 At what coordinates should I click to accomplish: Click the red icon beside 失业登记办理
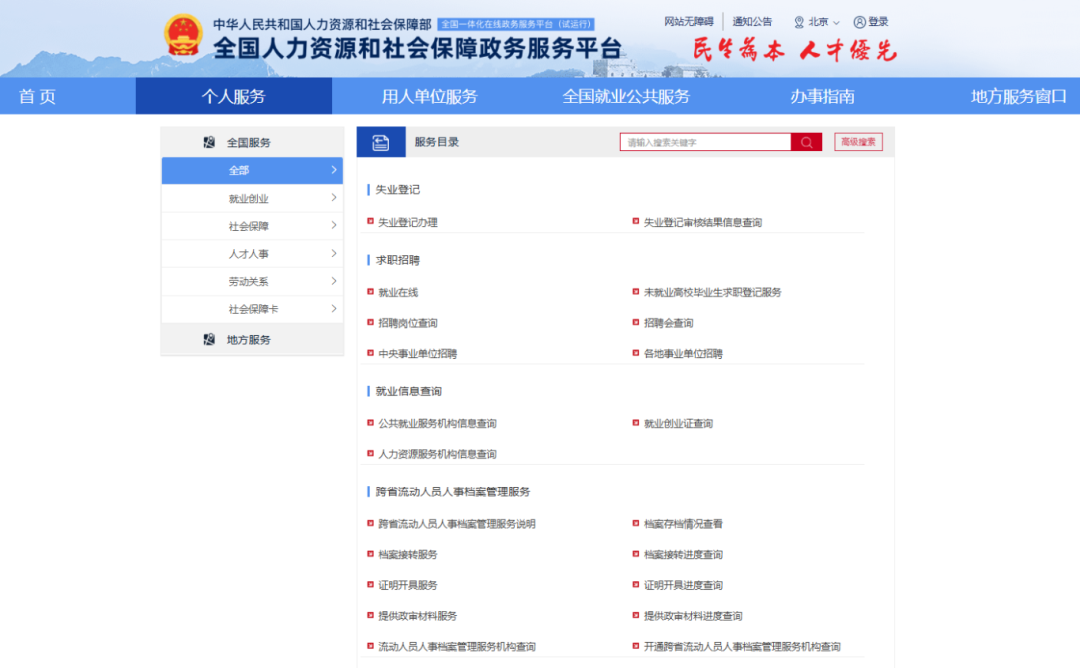(x=376, y=222)
